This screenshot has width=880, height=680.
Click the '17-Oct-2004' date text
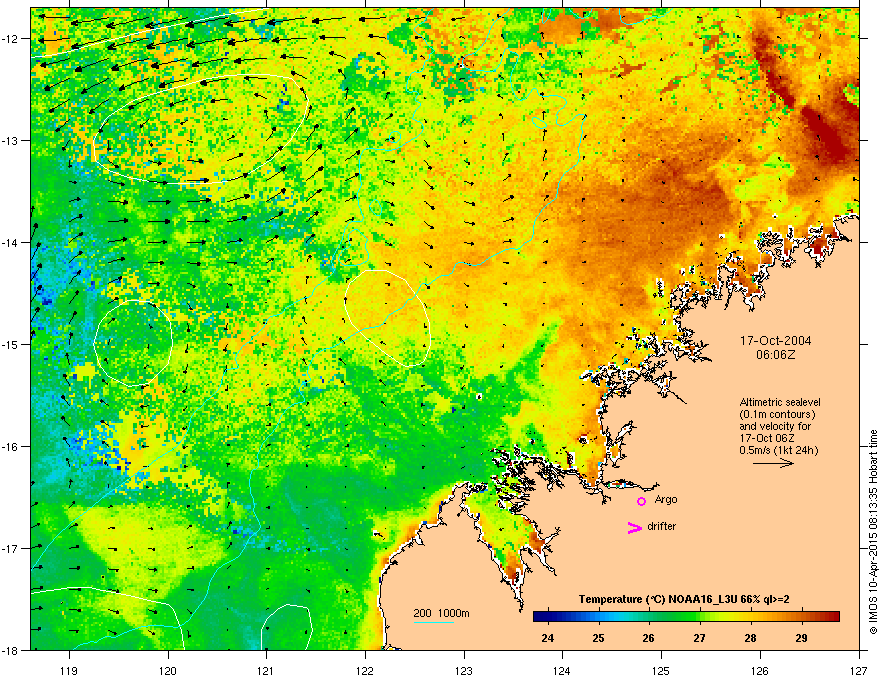coord(775,341)
